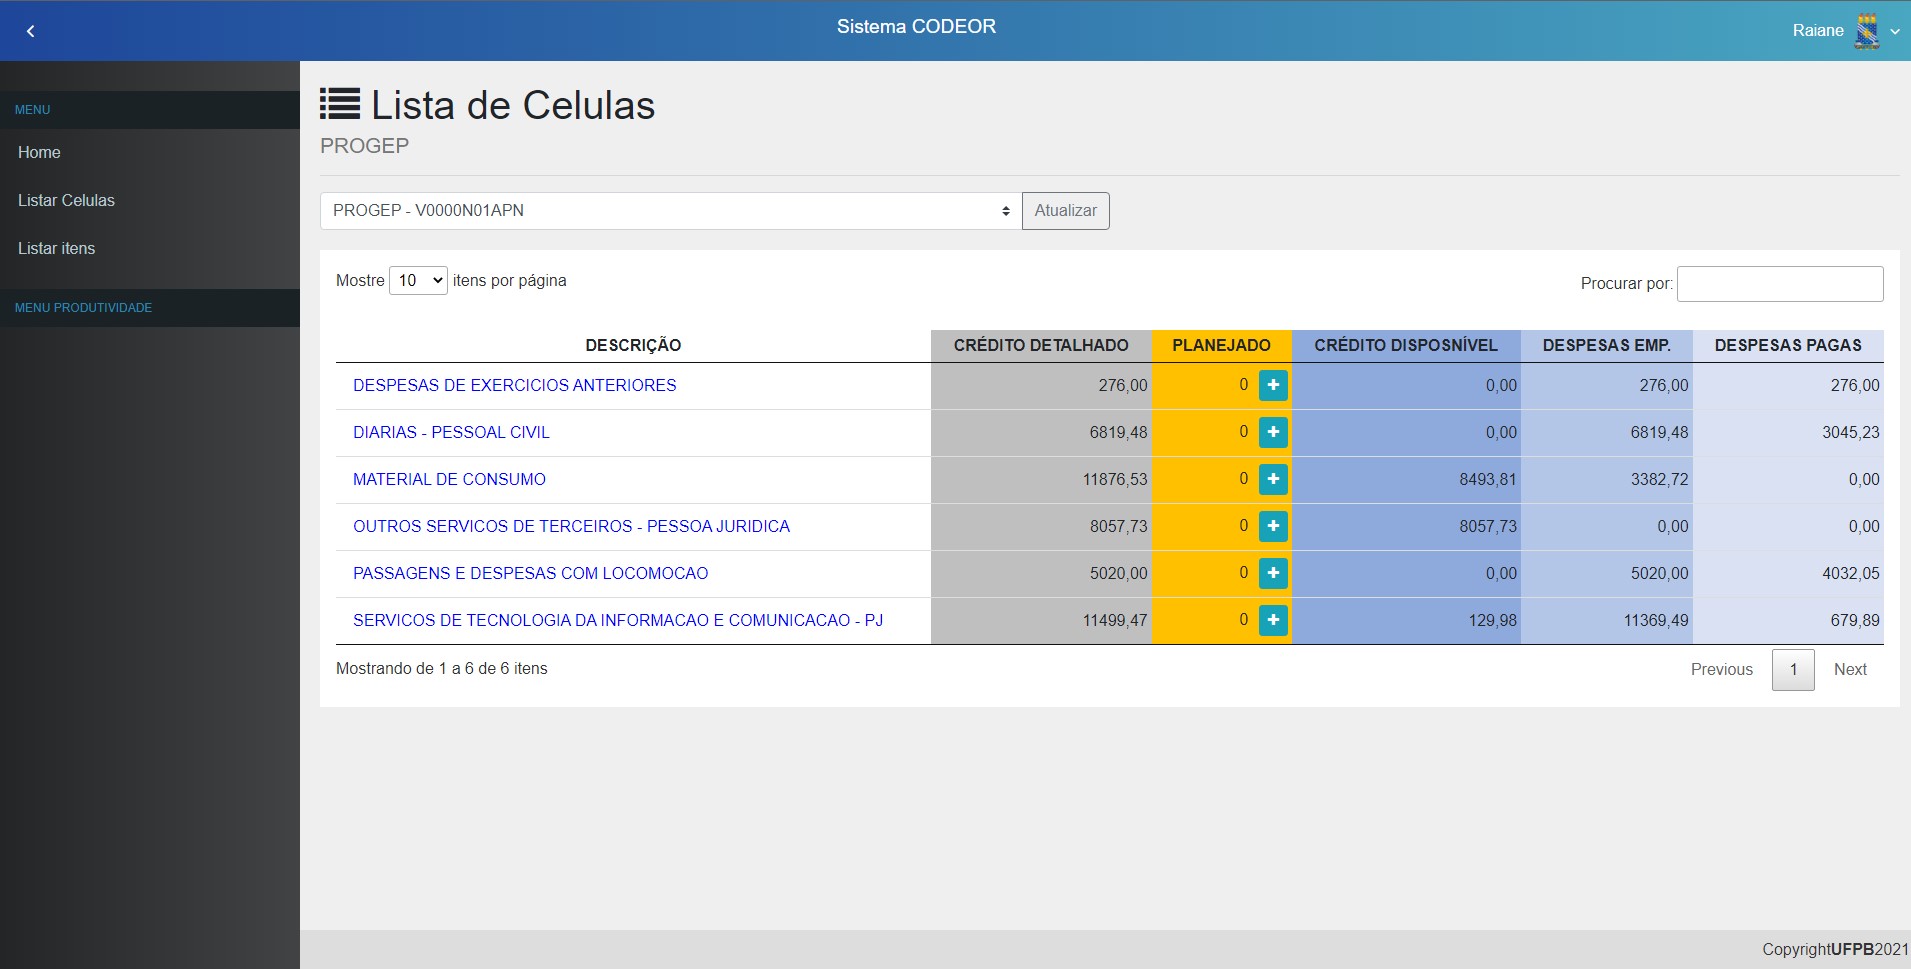Open the Raiane user menu chevron
Viewport: 1911px width, 969px height.
(1894, 32)
